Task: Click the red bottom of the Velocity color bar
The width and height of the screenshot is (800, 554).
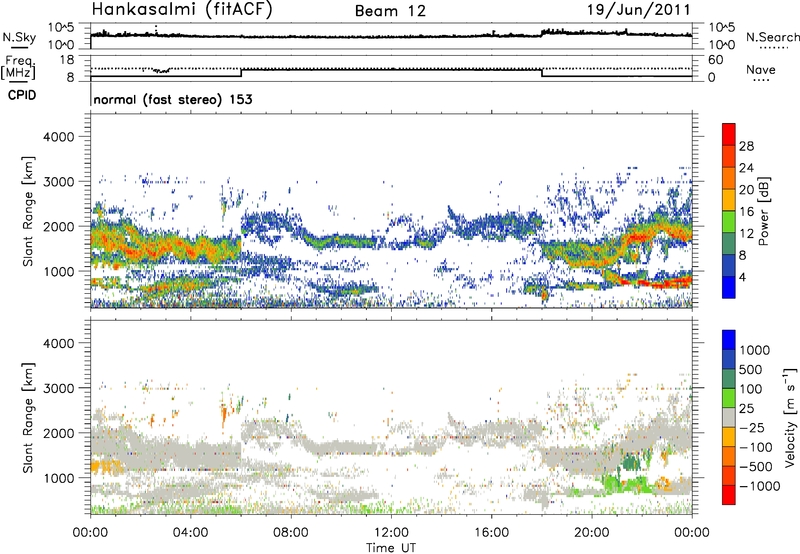Action: click(x=729, y=495)
